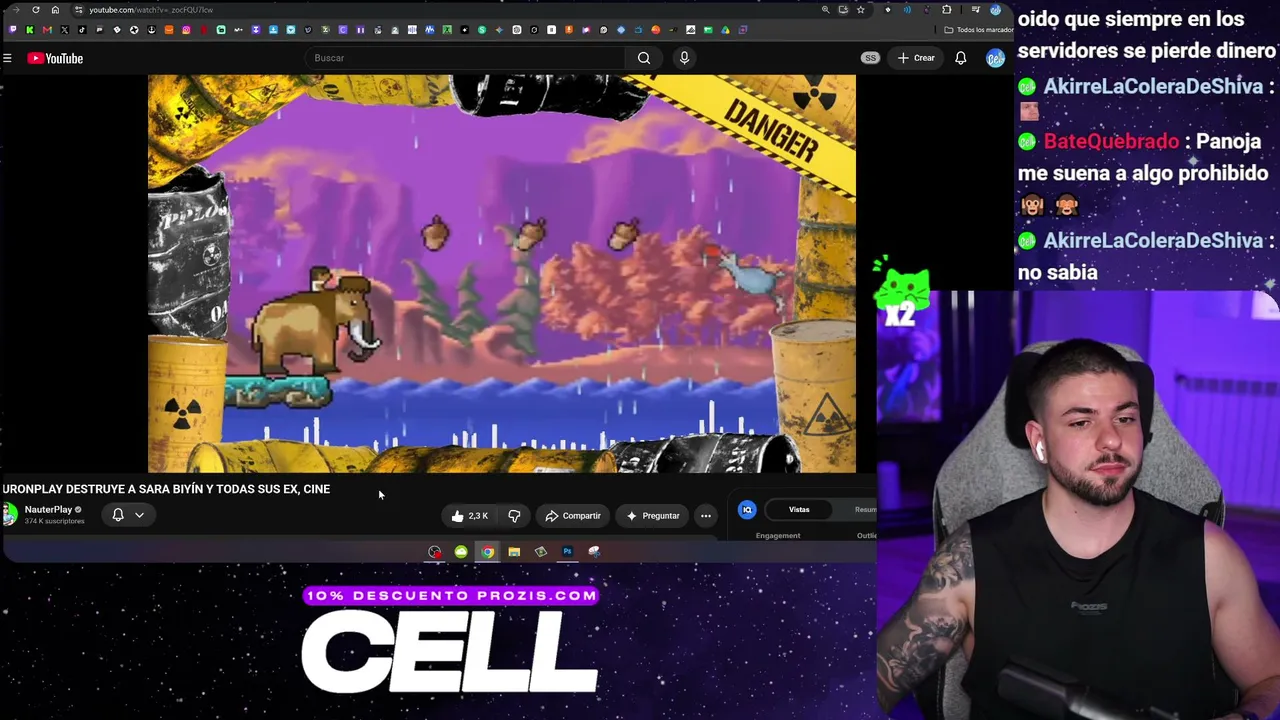
Task: Open the browser zoom magnifier icon
Action: [x=825, y=10]
